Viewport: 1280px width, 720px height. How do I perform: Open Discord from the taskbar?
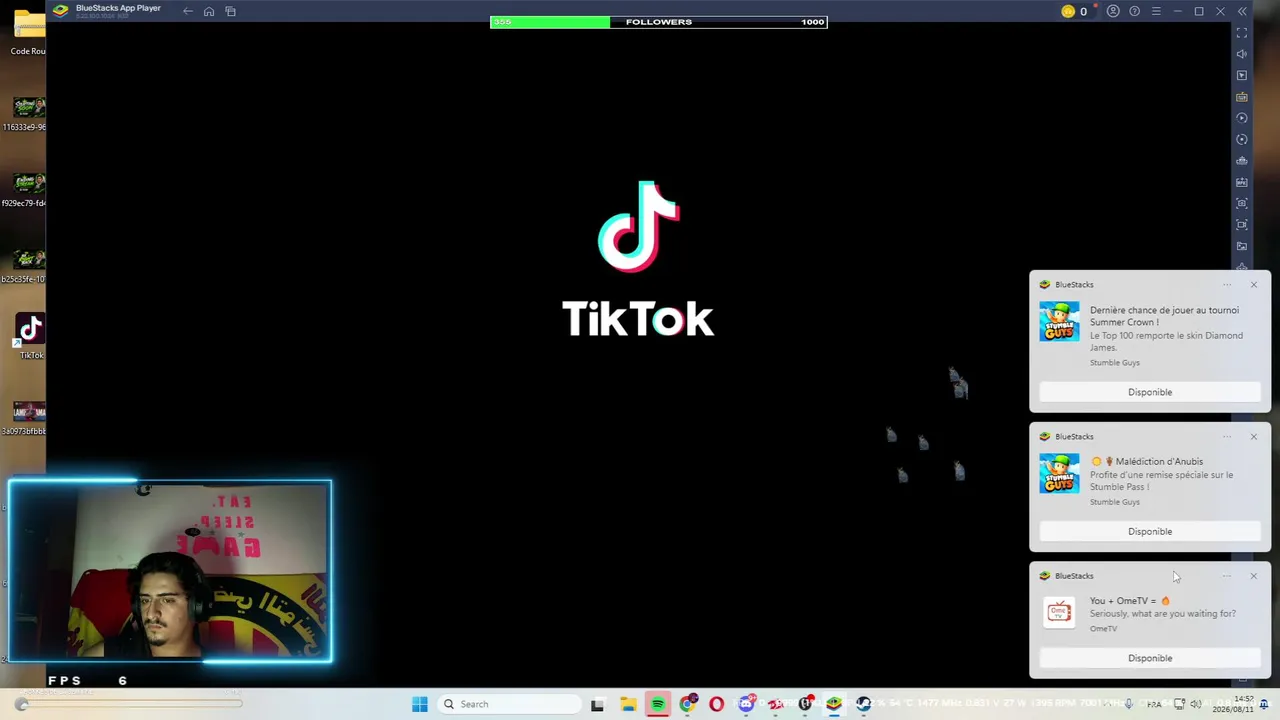746,704
